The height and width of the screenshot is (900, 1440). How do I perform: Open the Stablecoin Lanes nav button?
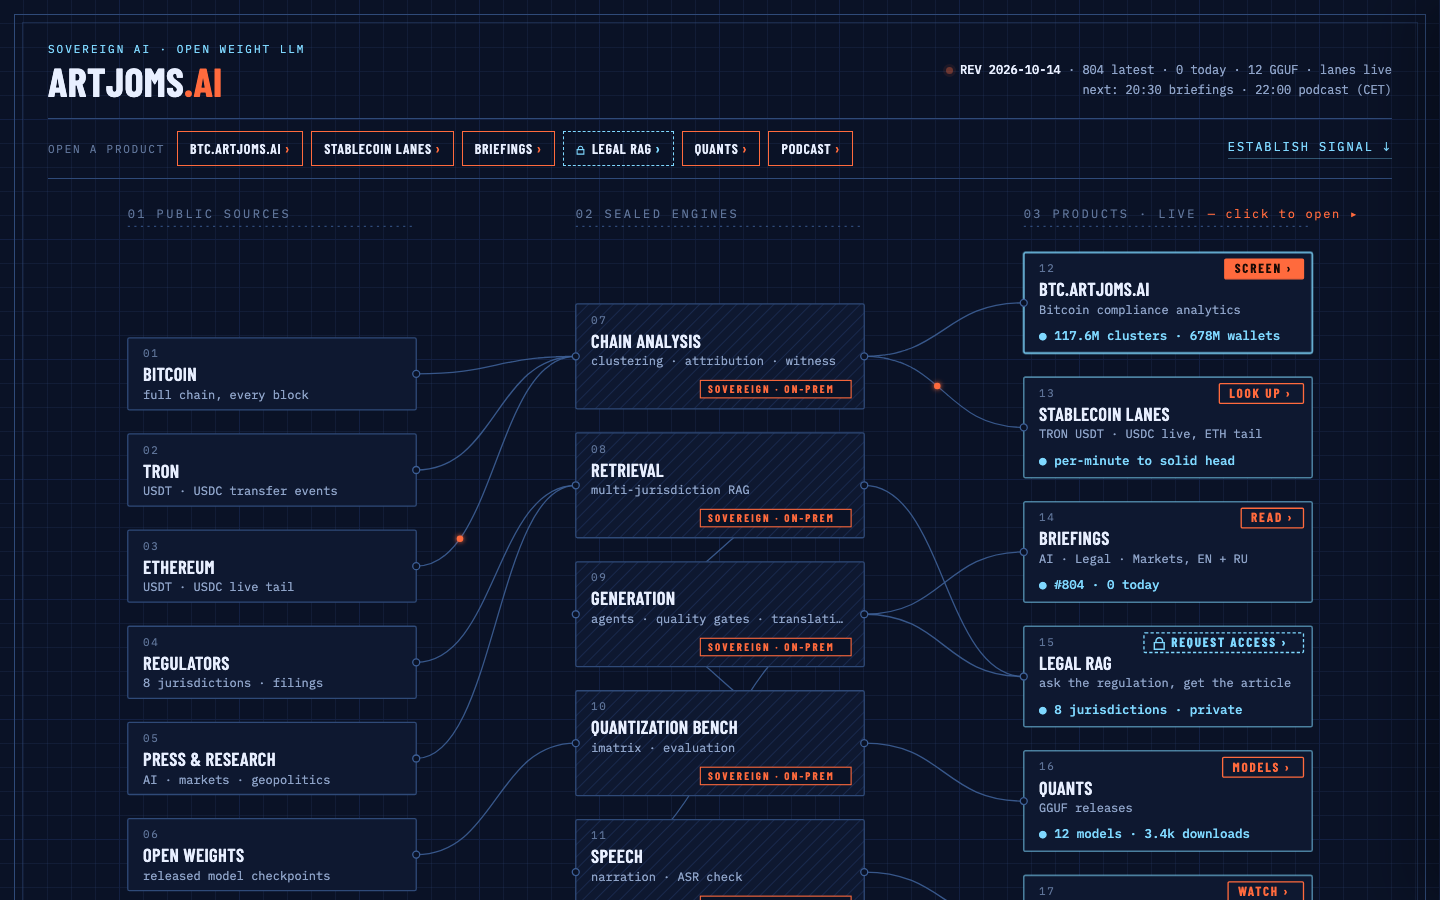coord(382,149)
